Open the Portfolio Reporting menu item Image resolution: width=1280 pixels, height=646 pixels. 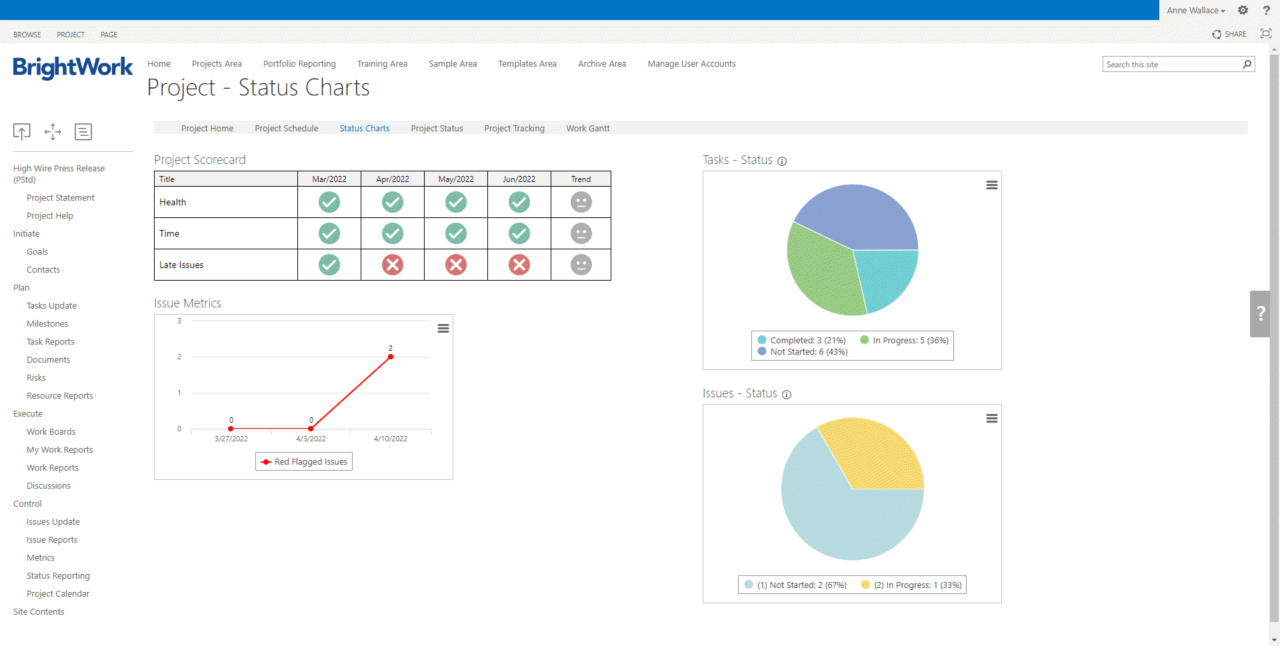click(299, 64)
